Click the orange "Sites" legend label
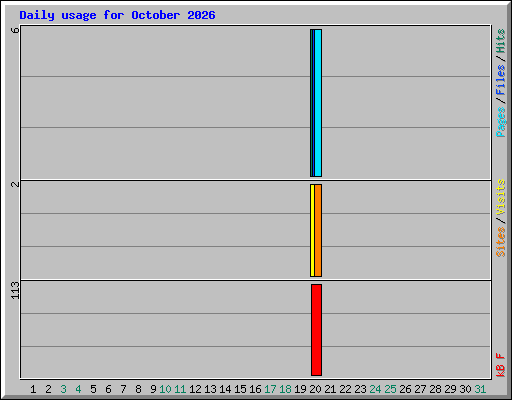 [x=501, y=242]
